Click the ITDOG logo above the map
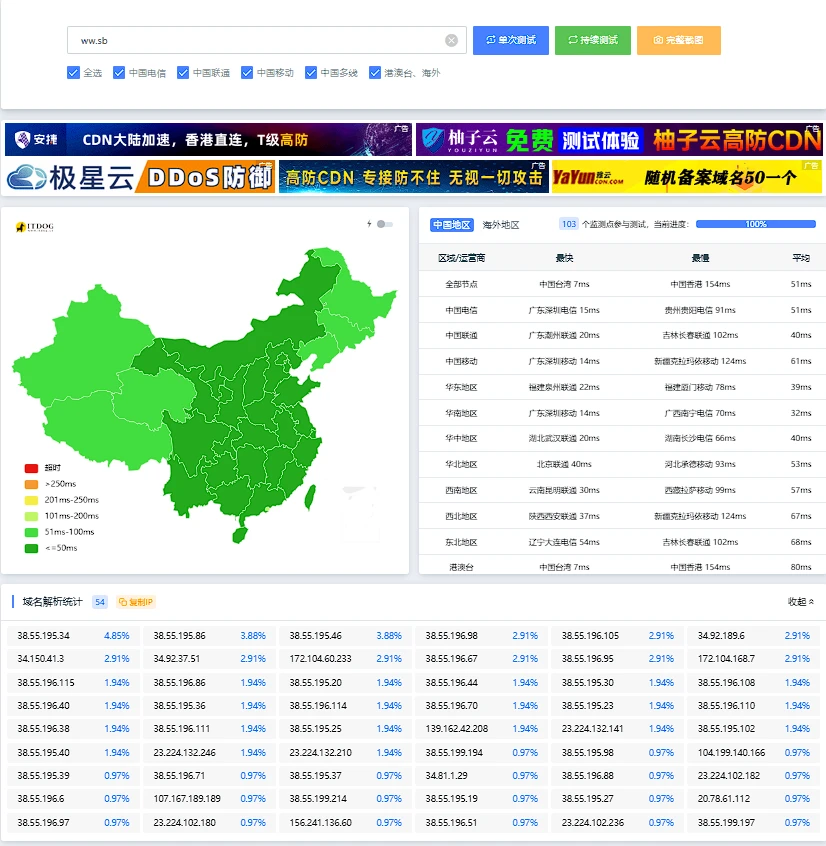Screen dimensions: 826x846 click(35, 227)
